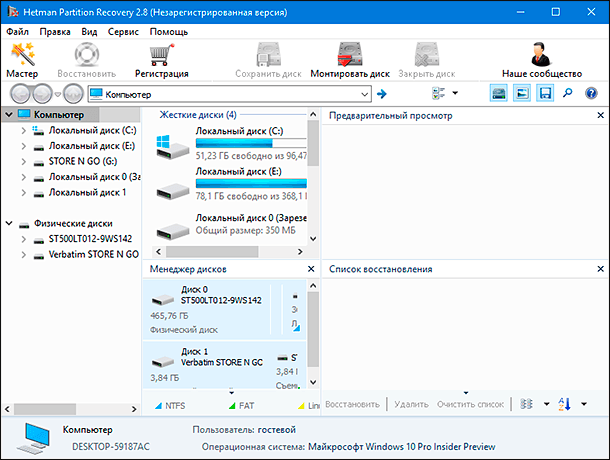Click drive icon of Локальный диск (E:) tile

click(172, 192)
